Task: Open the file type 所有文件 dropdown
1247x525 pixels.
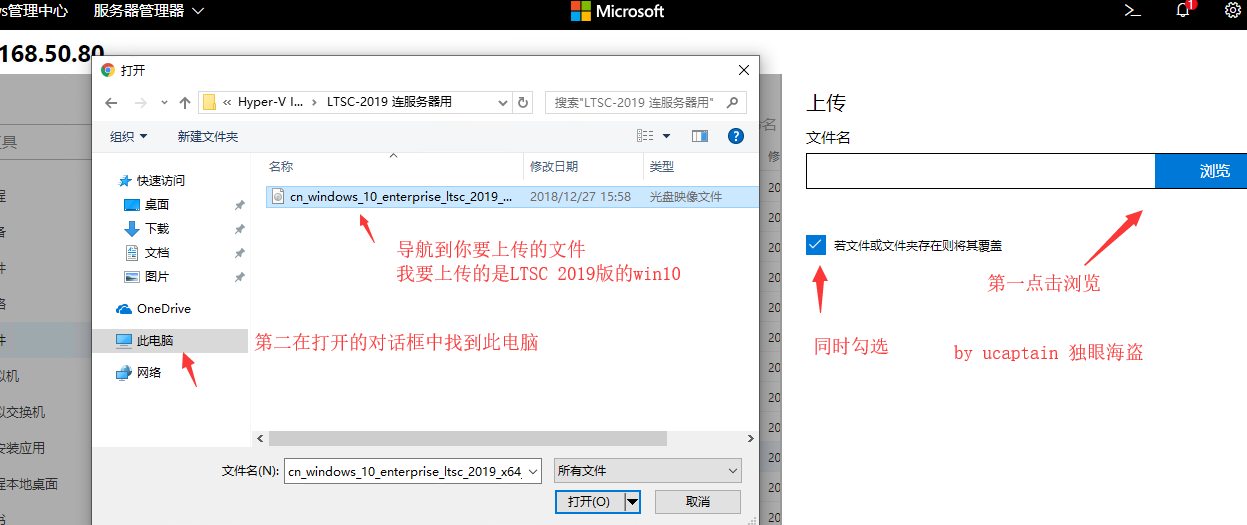Action: tap(647, 471)
